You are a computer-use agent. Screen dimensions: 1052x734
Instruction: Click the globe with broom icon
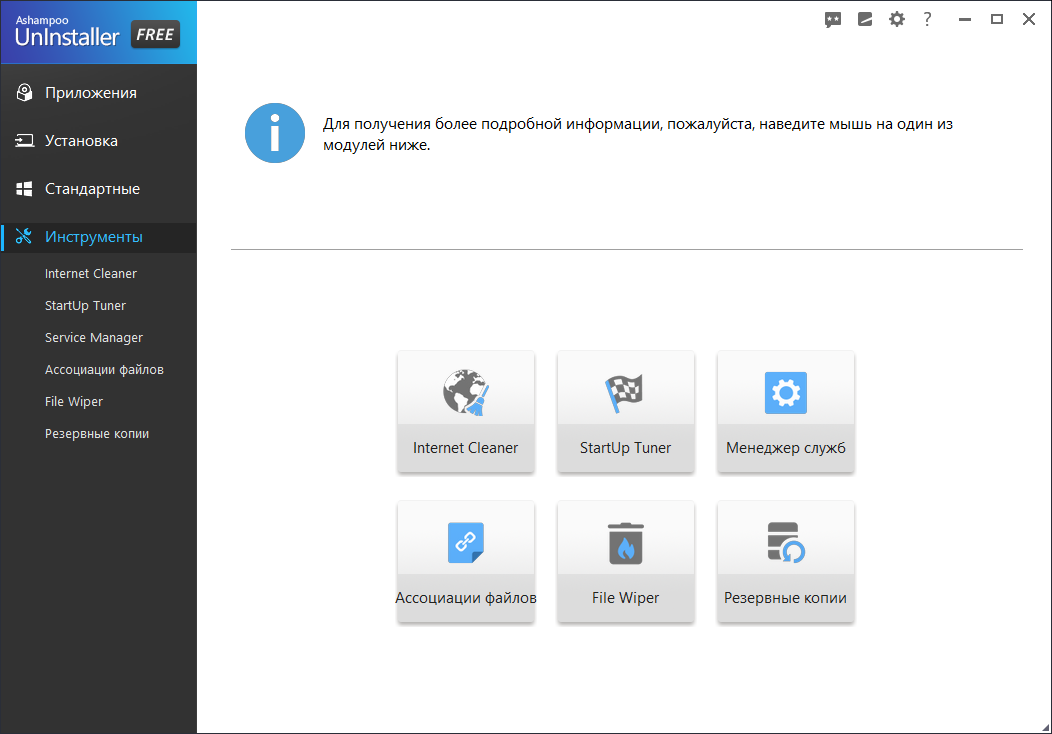click(x=466, y=392)
